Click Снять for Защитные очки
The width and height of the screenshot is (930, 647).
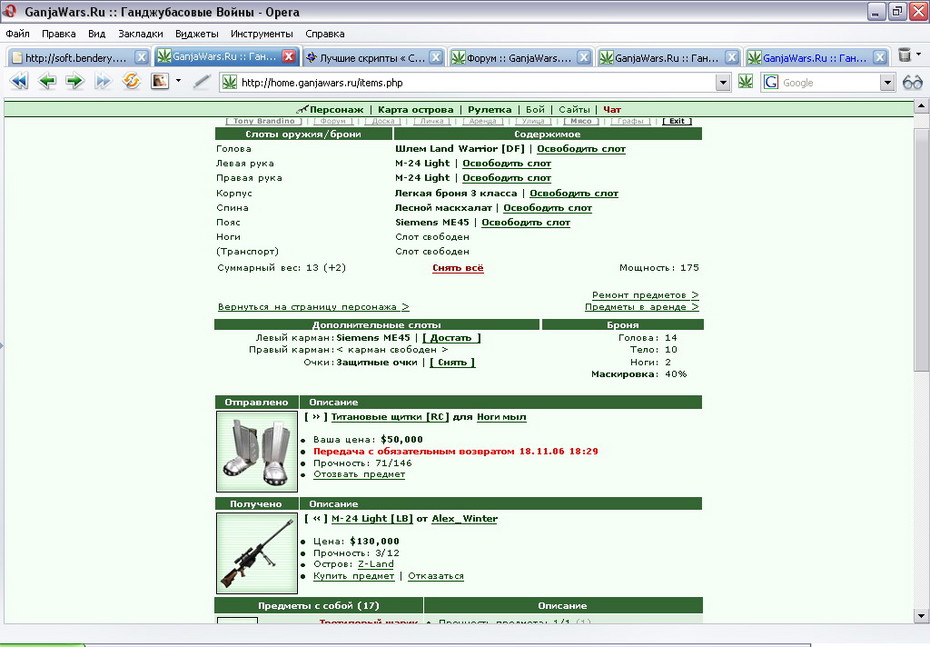coord(453,362)
